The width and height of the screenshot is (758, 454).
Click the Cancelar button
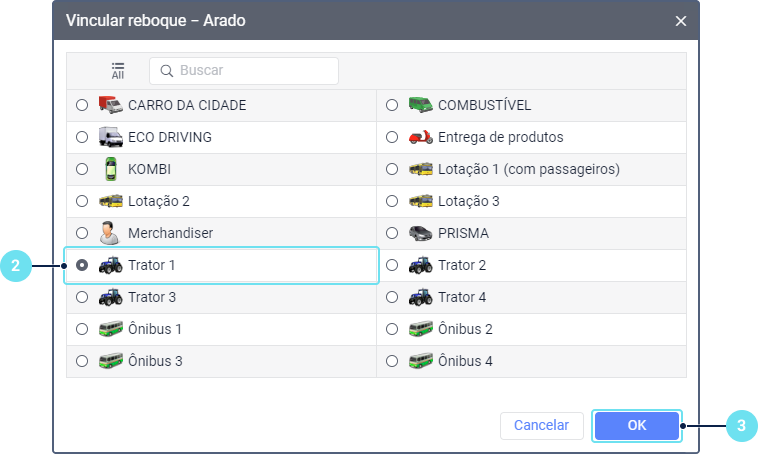(x=541, y=425)
